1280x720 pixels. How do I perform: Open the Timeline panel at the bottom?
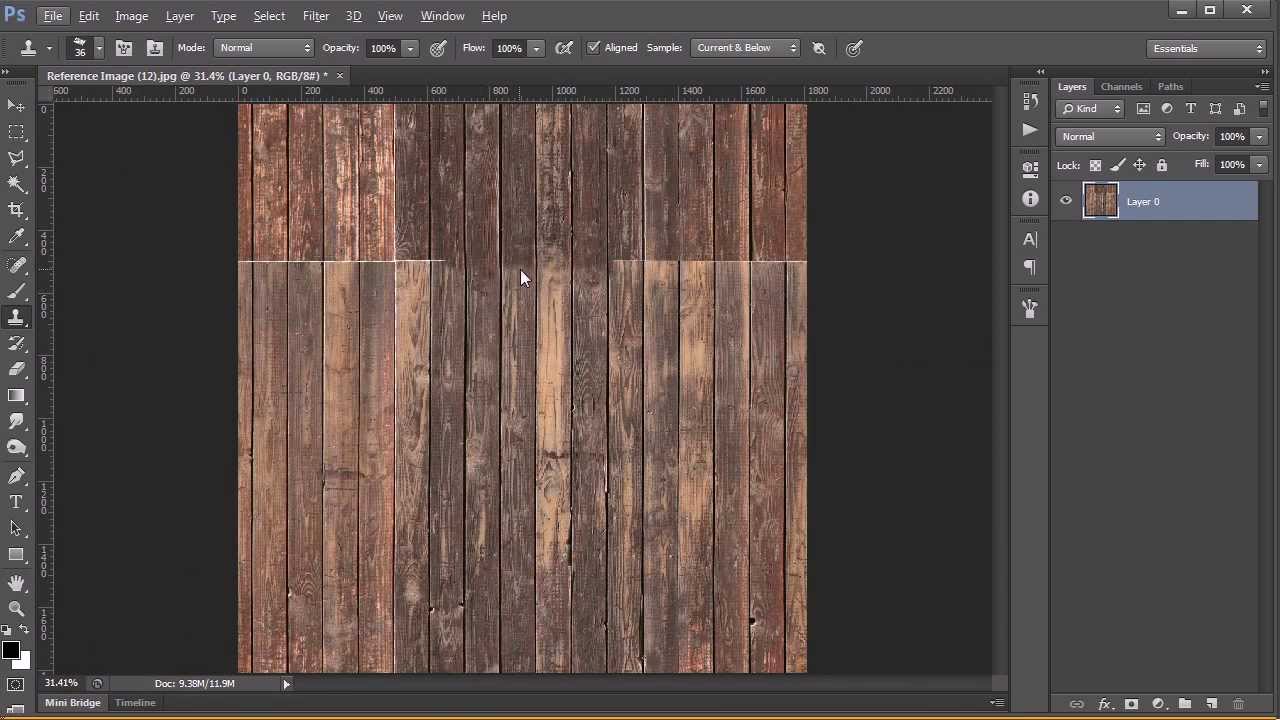[135, 702]
